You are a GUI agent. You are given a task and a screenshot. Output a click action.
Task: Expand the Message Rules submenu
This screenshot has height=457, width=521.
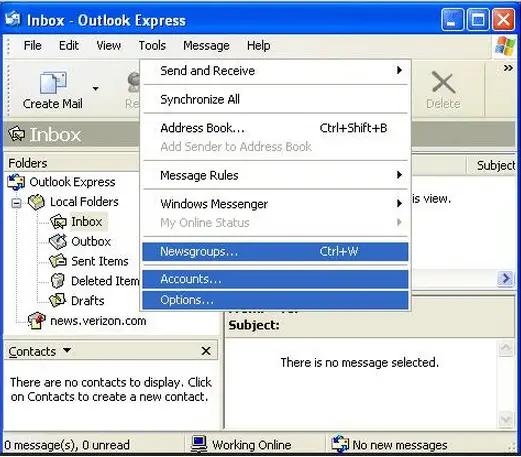tap(275, 175)
